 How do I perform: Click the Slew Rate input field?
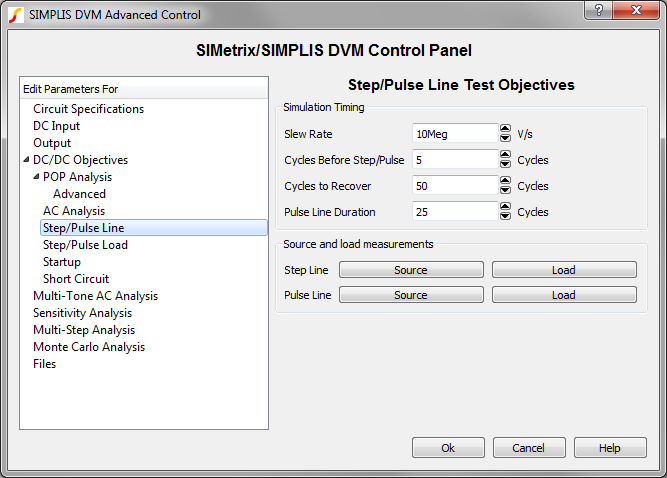pos(454,134)
